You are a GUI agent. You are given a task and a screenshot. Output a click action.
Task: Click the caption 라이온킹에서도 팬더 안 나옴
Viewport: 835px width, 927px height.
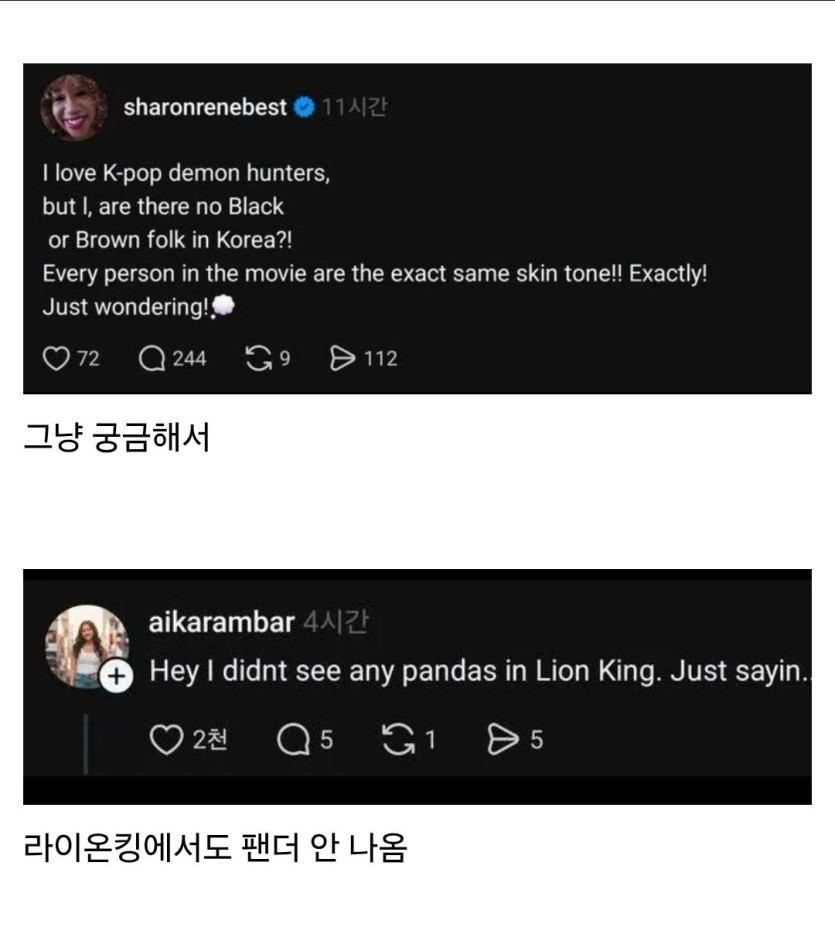214,848
